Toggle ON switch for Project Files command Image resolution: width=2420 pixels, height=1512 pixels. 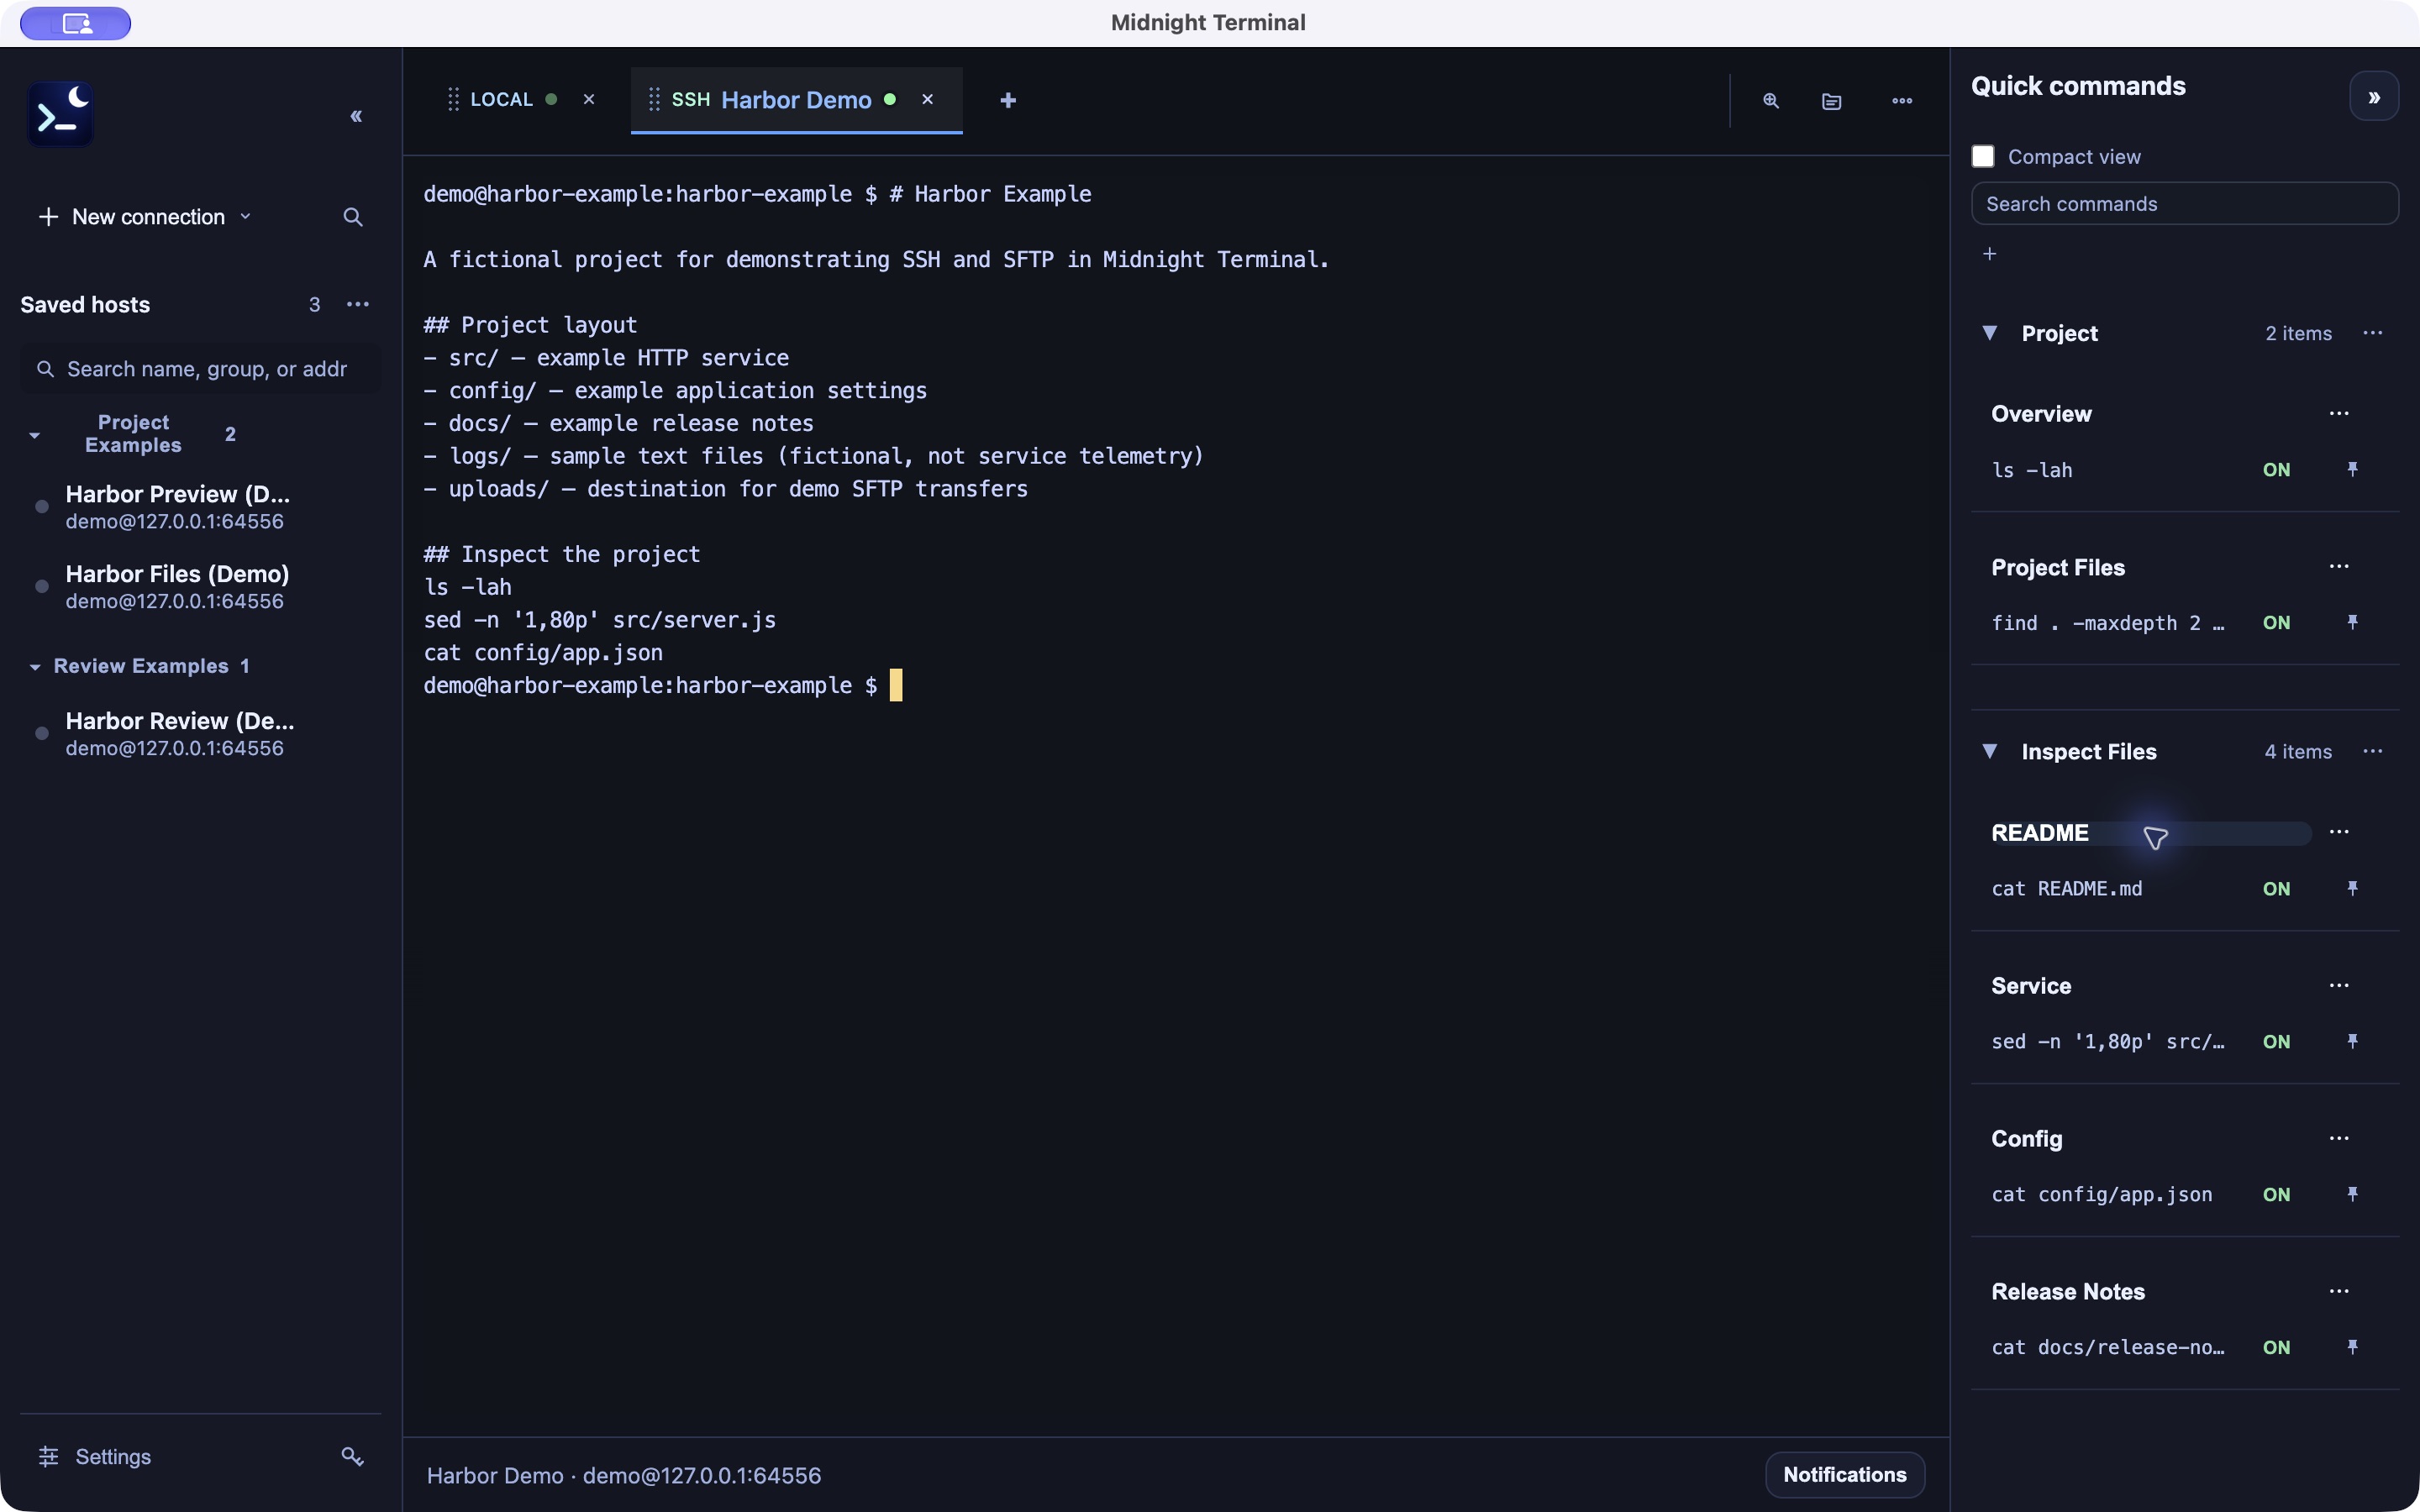click(x=2277, y=622)
